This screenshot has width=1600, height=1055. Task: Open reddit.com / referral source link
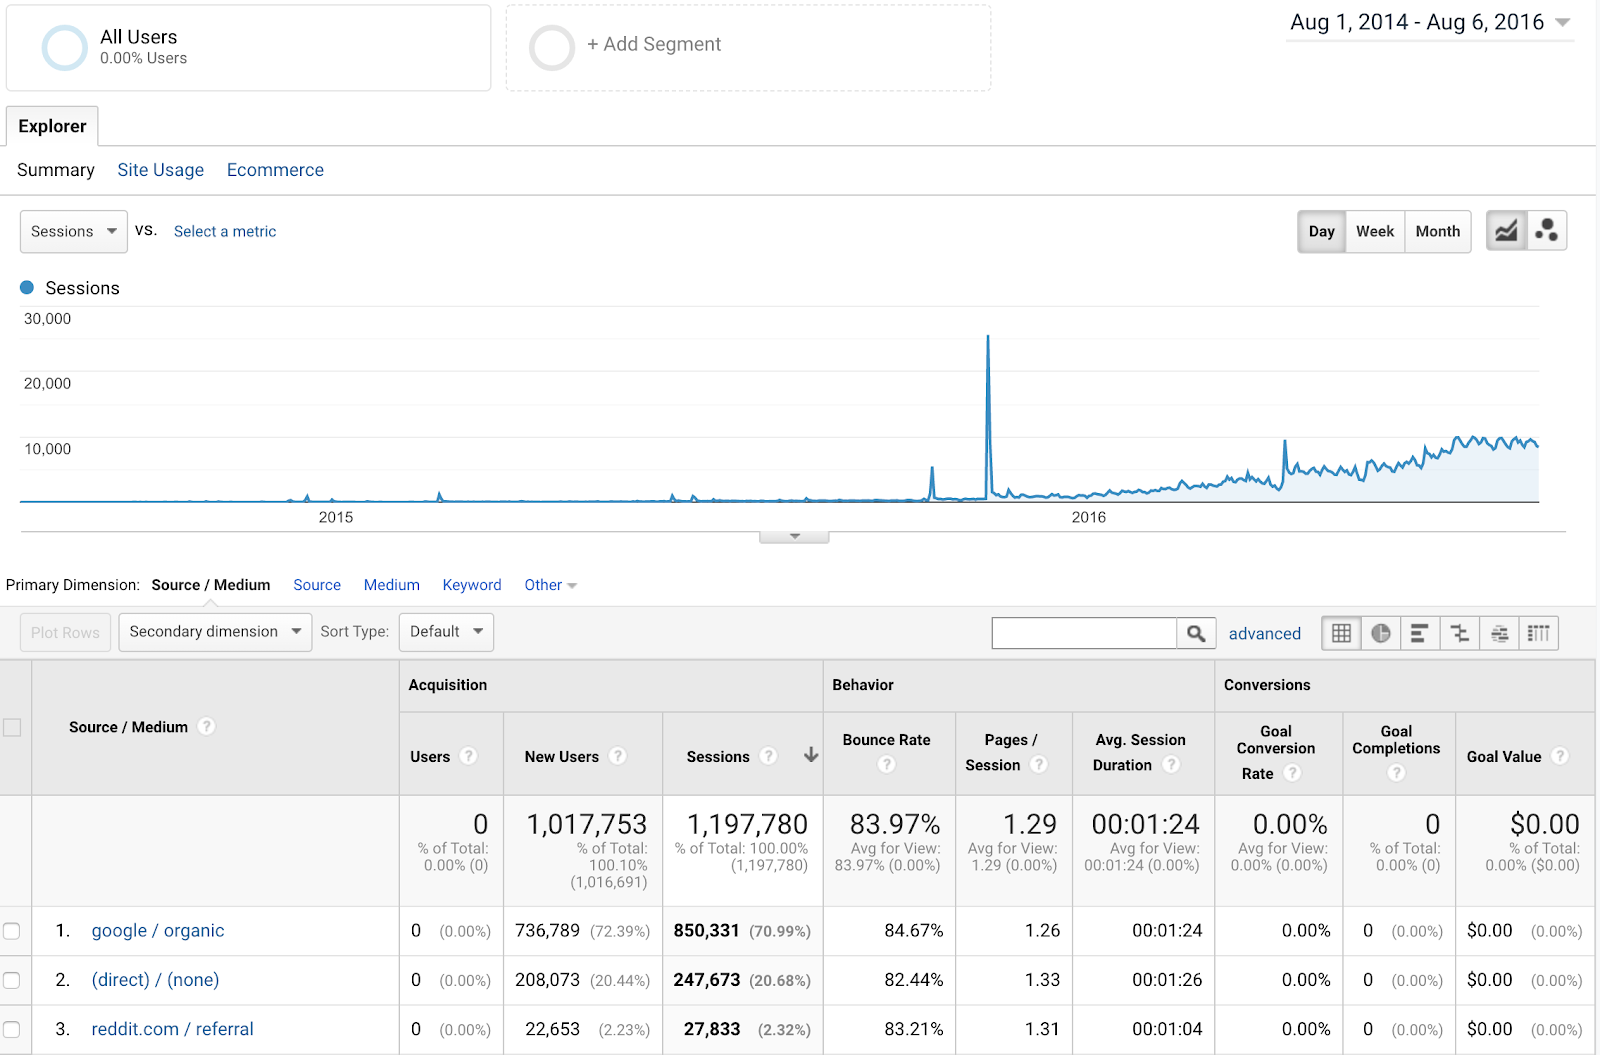pyautogui.click(x=172, y=1029)
